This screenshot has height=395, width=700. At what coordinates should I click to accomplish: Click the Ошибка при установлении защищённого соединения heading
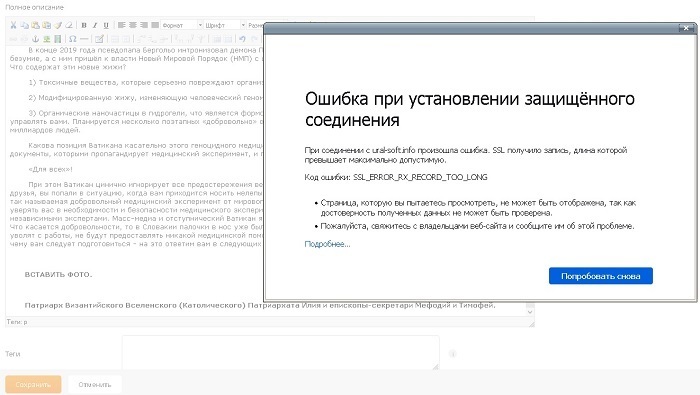pos(470,109)
